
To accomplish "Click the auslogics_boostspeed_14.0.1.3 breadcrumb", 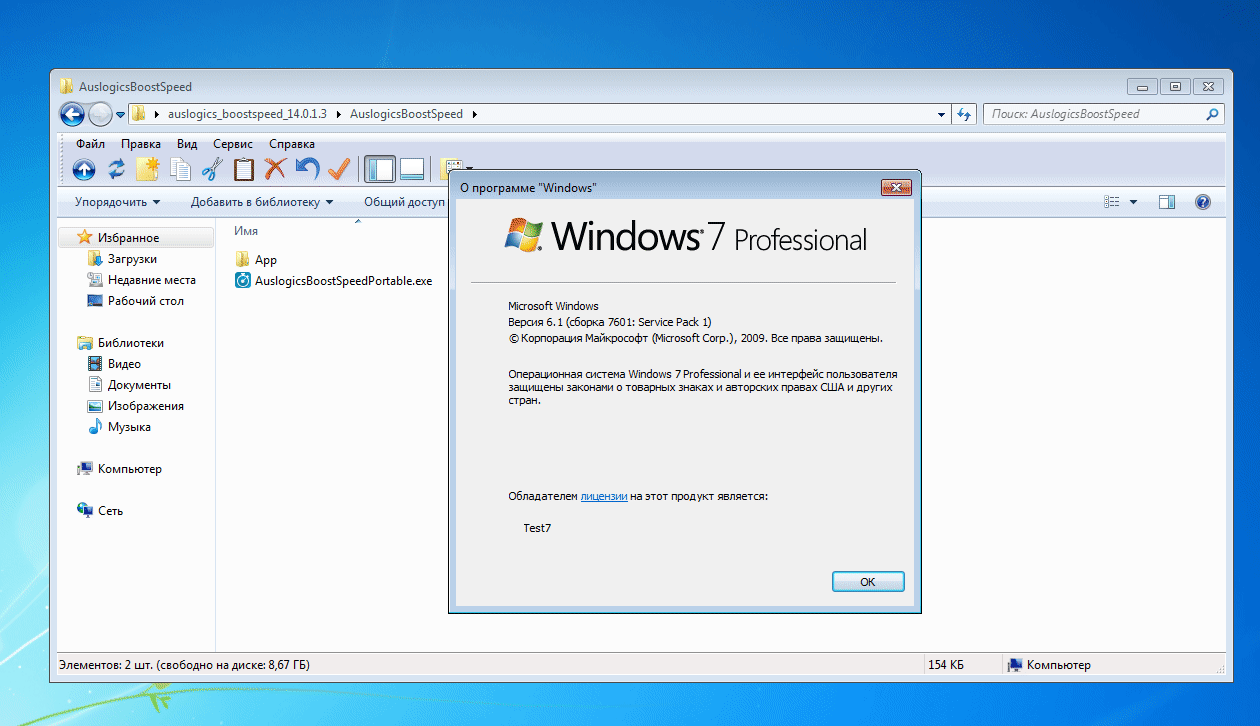I will 247,114.
